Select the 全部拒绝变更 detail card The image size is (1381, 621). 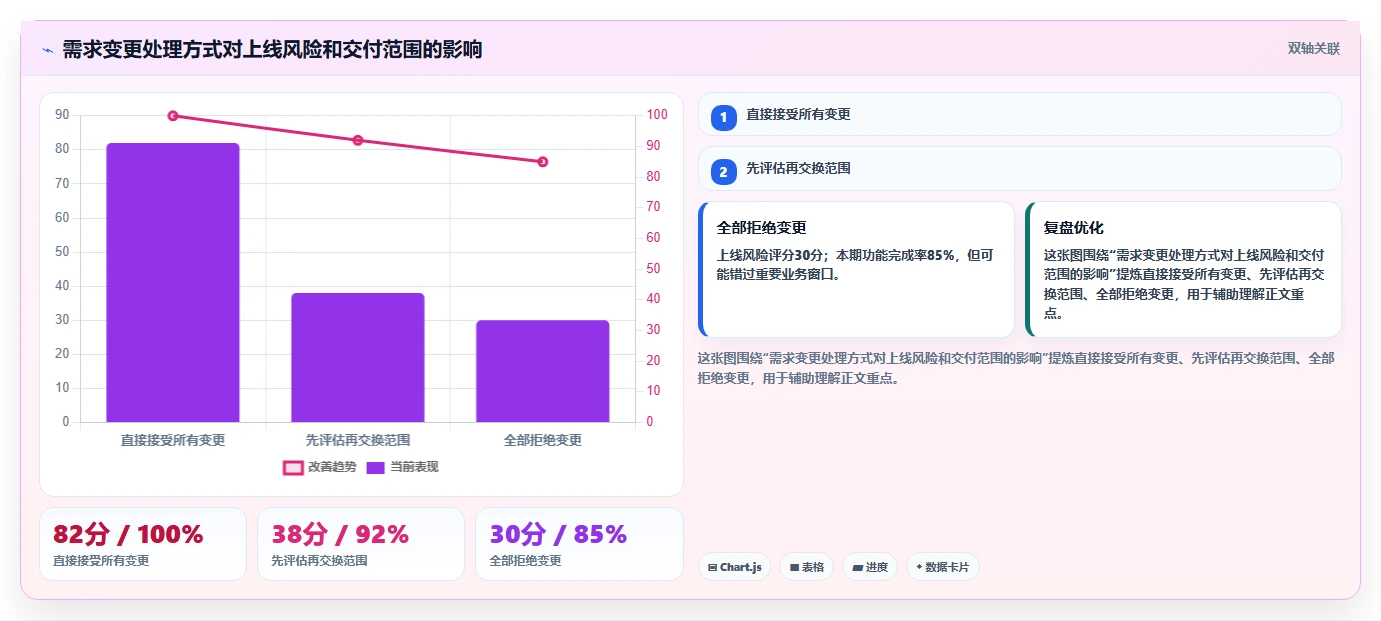(856, 269)
